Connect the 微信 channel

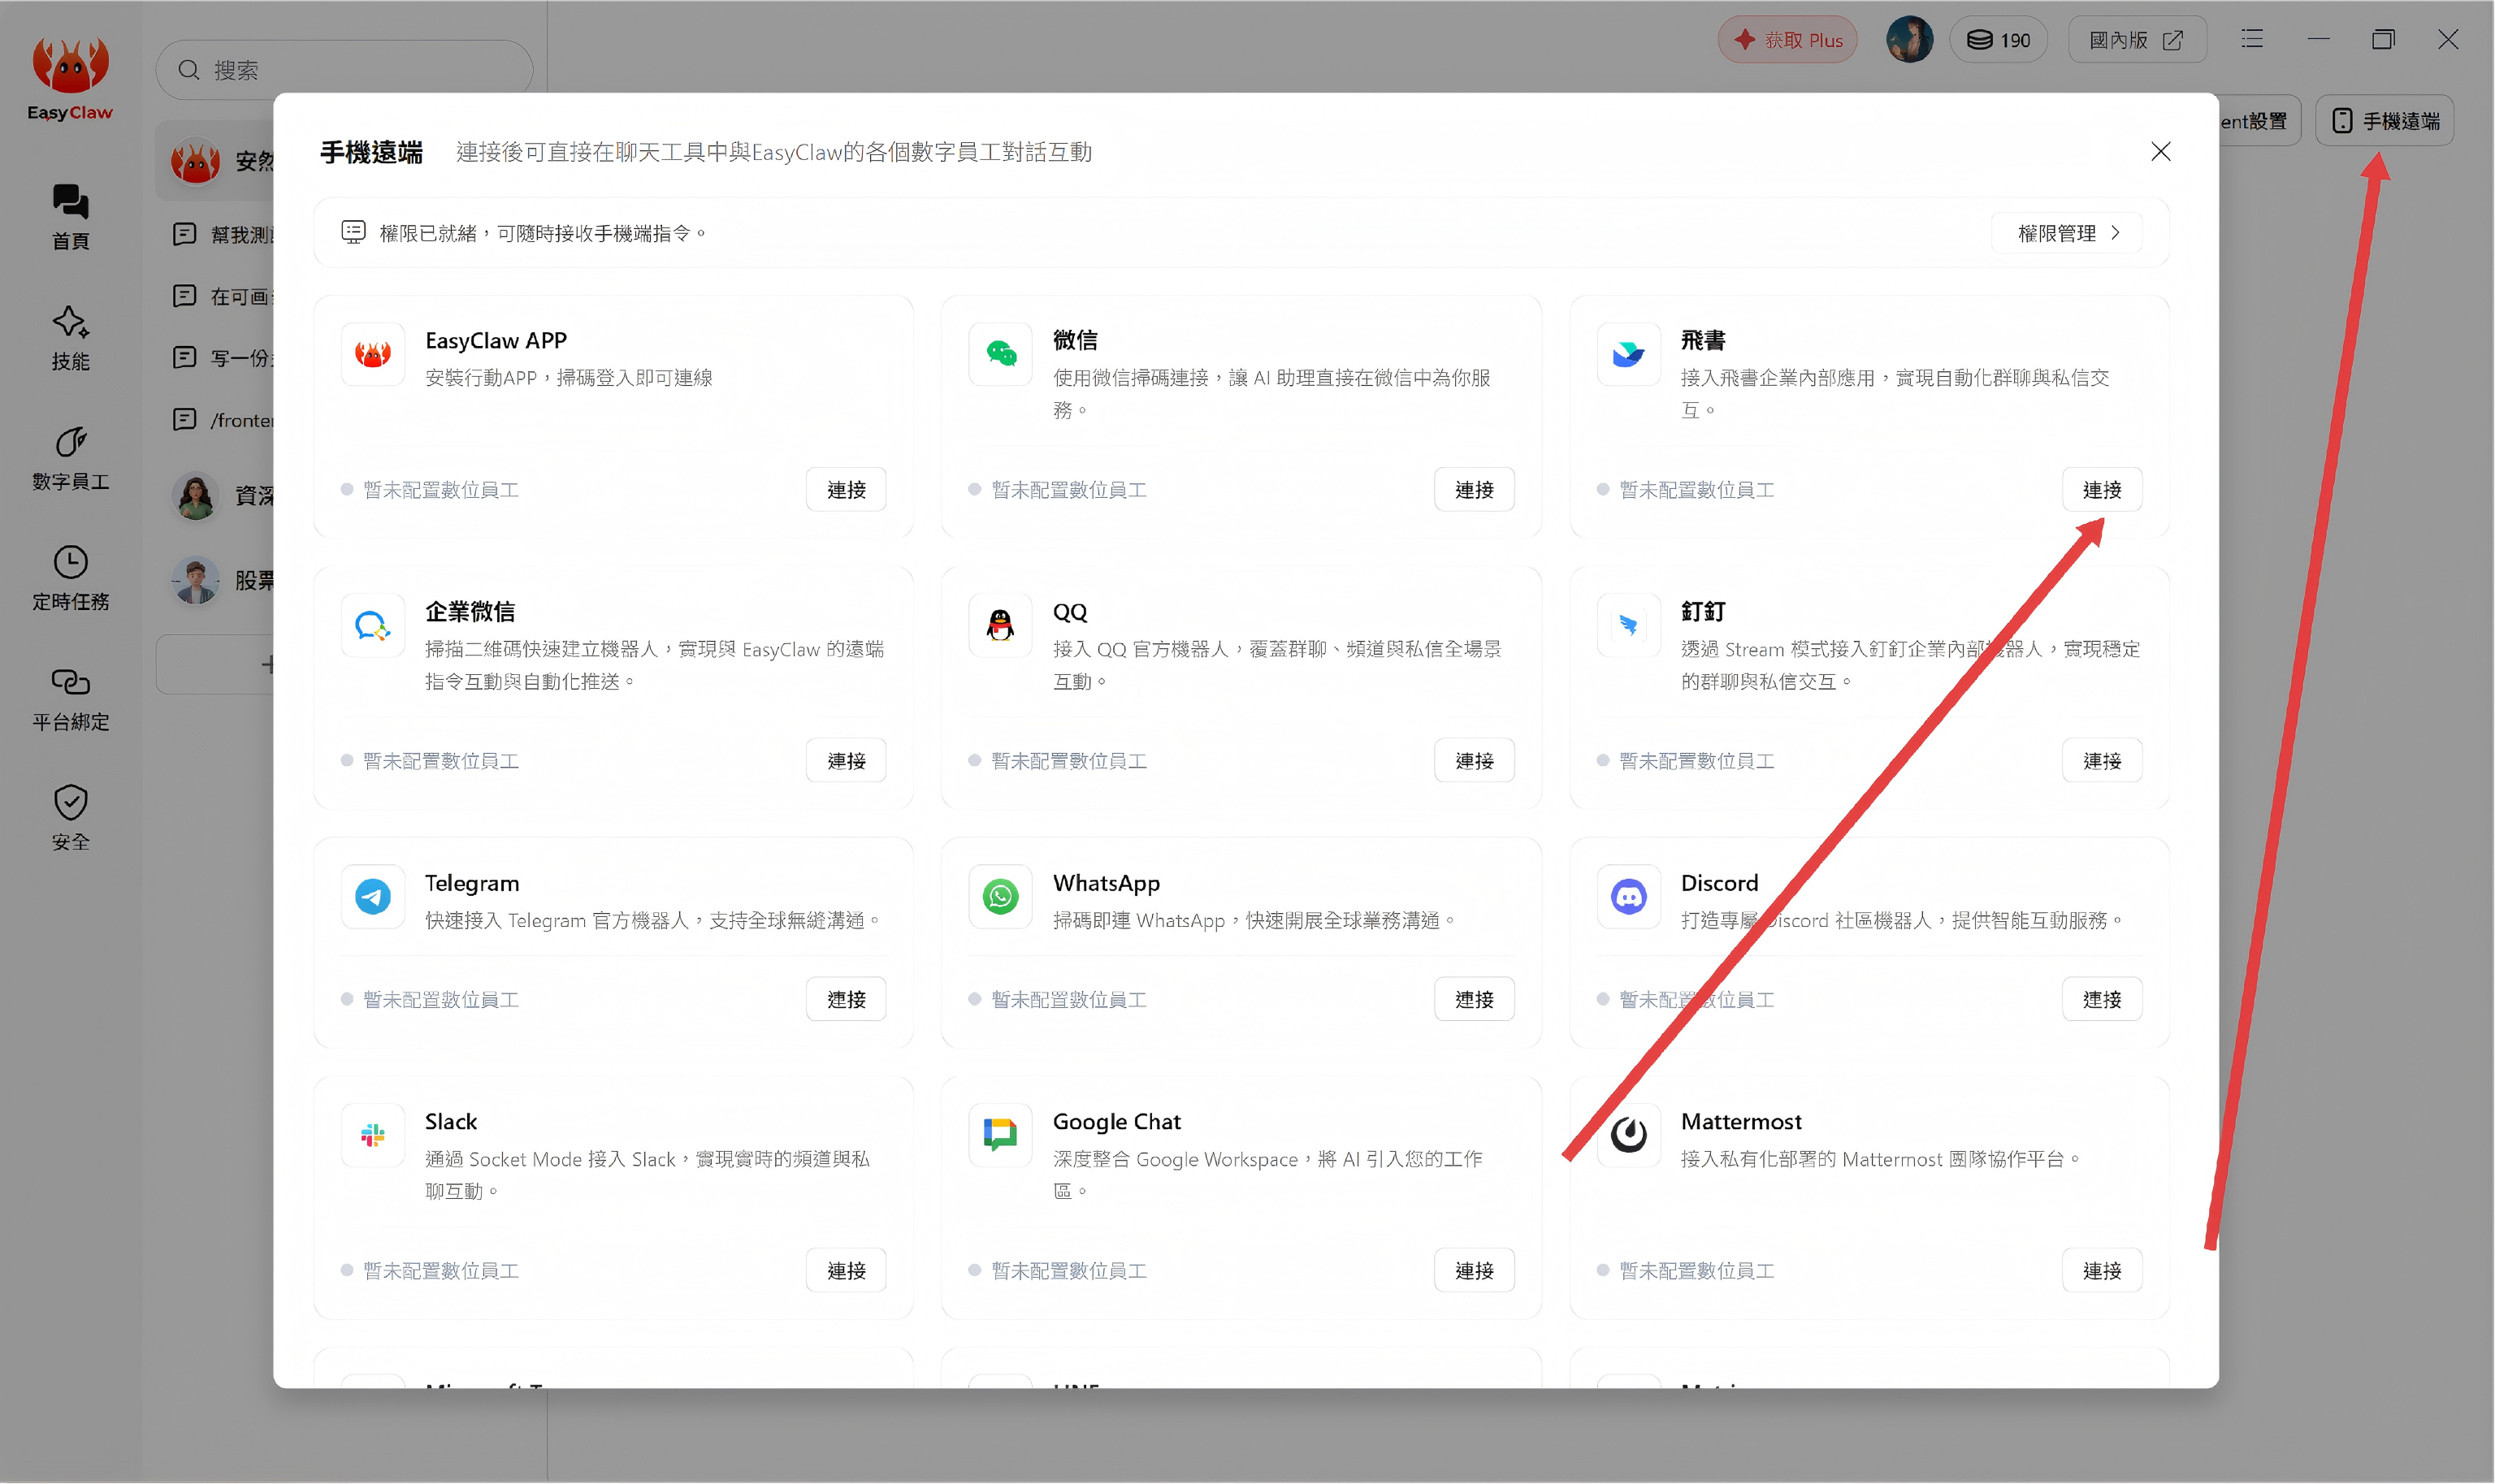tap(1474, 489)
